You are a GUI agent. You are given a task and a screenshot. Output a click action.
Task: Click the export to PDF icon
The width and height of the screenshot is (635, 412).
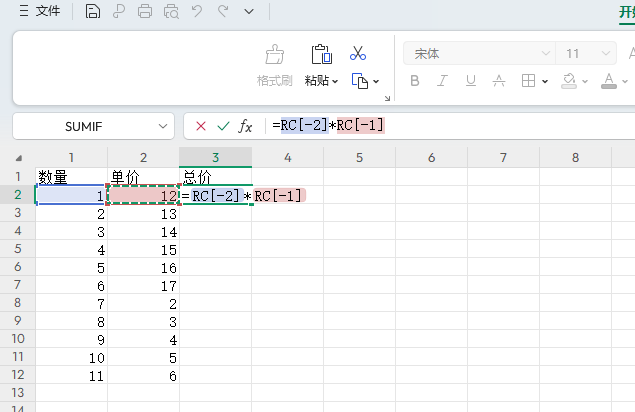tap(119, 11)
